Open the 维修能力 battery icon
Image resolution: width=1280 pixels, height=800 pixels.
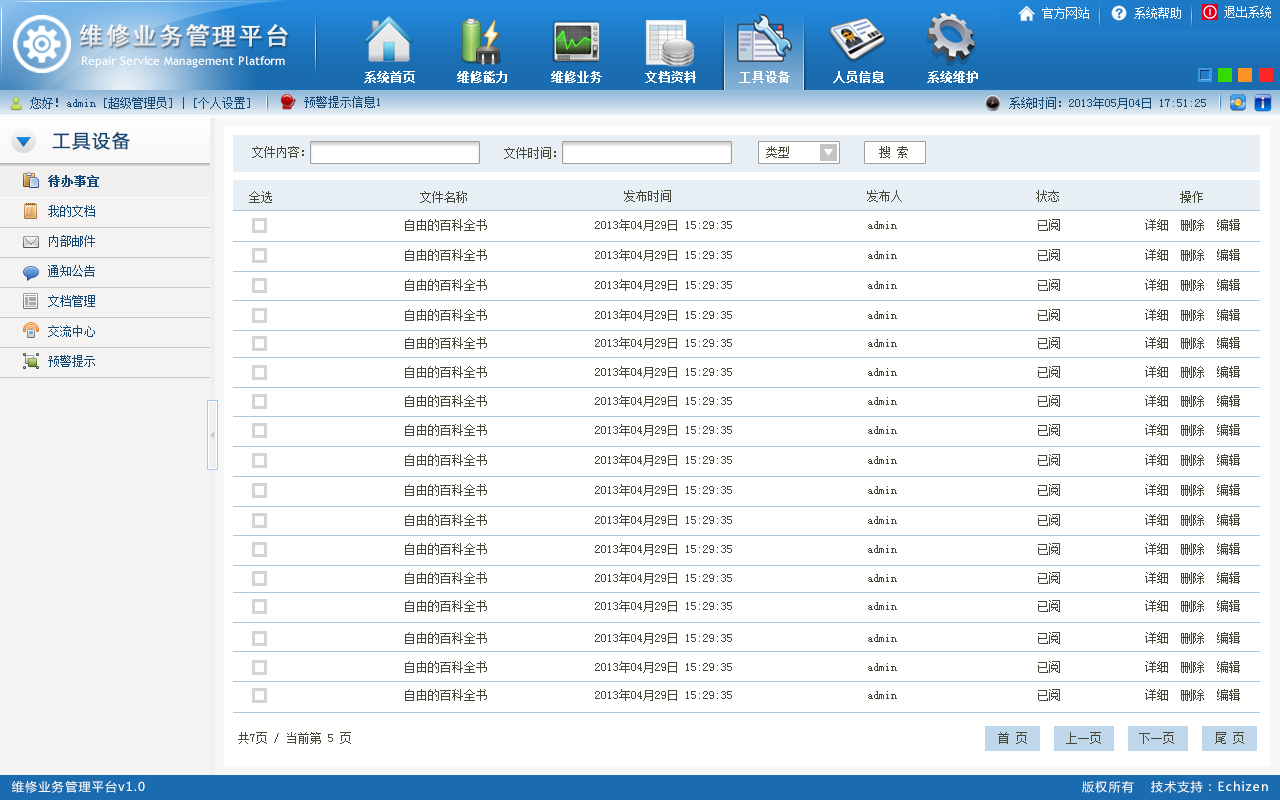tap(482, 41)
